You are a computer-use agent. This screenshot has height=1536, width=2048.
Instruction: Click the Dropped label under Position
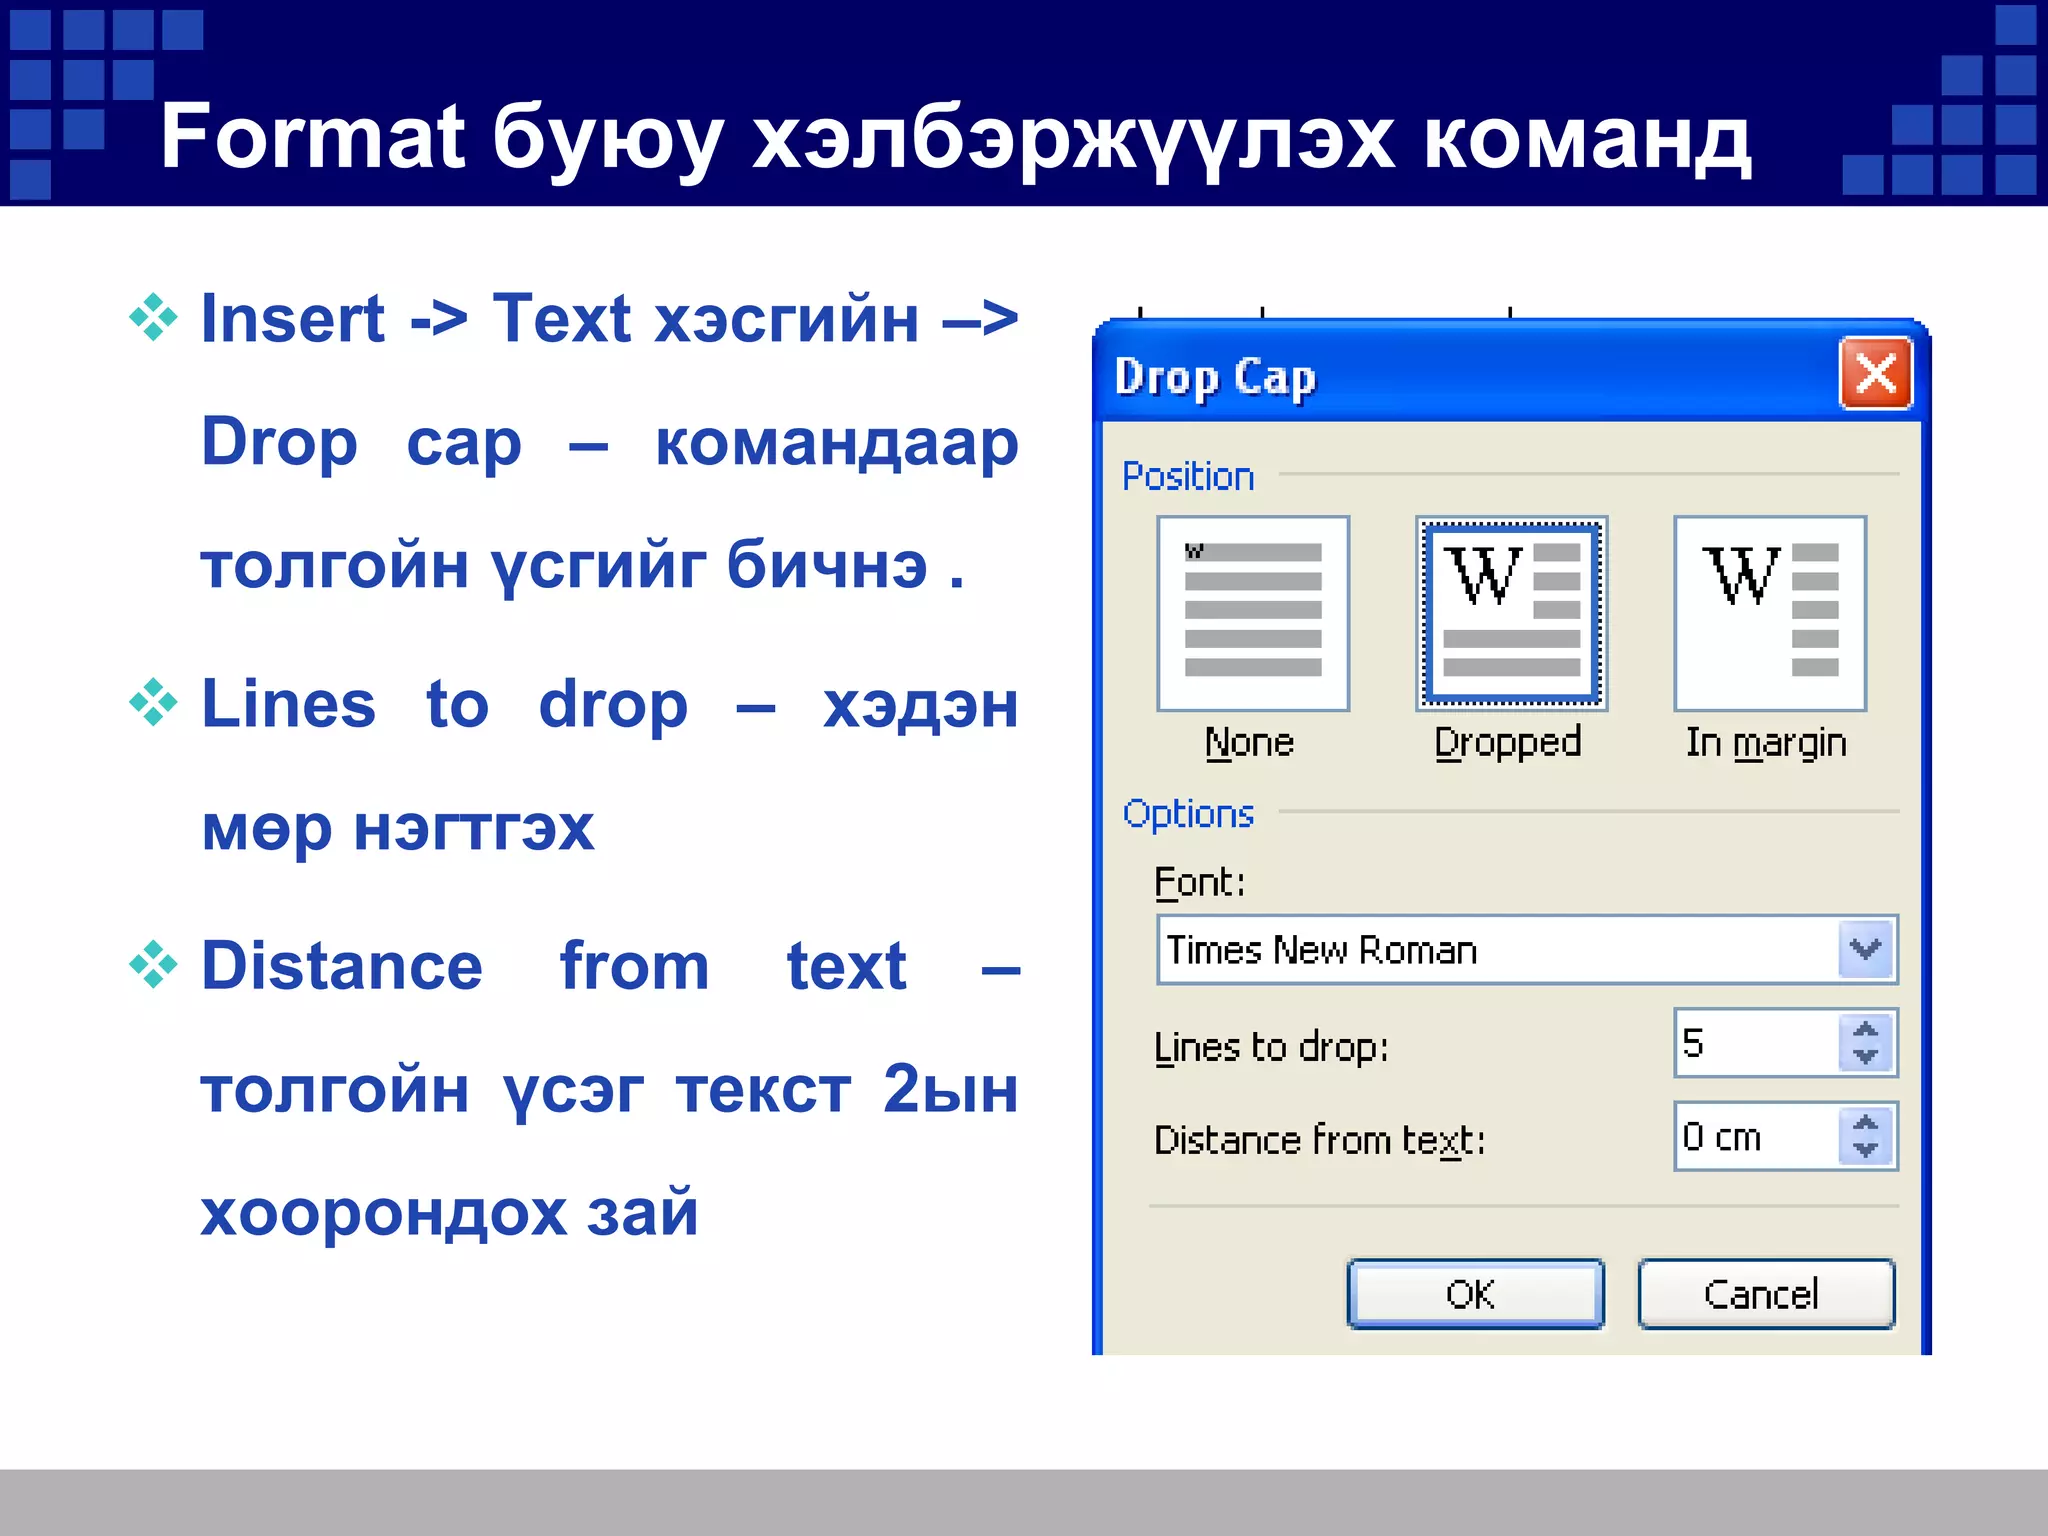pos(1508,743)
